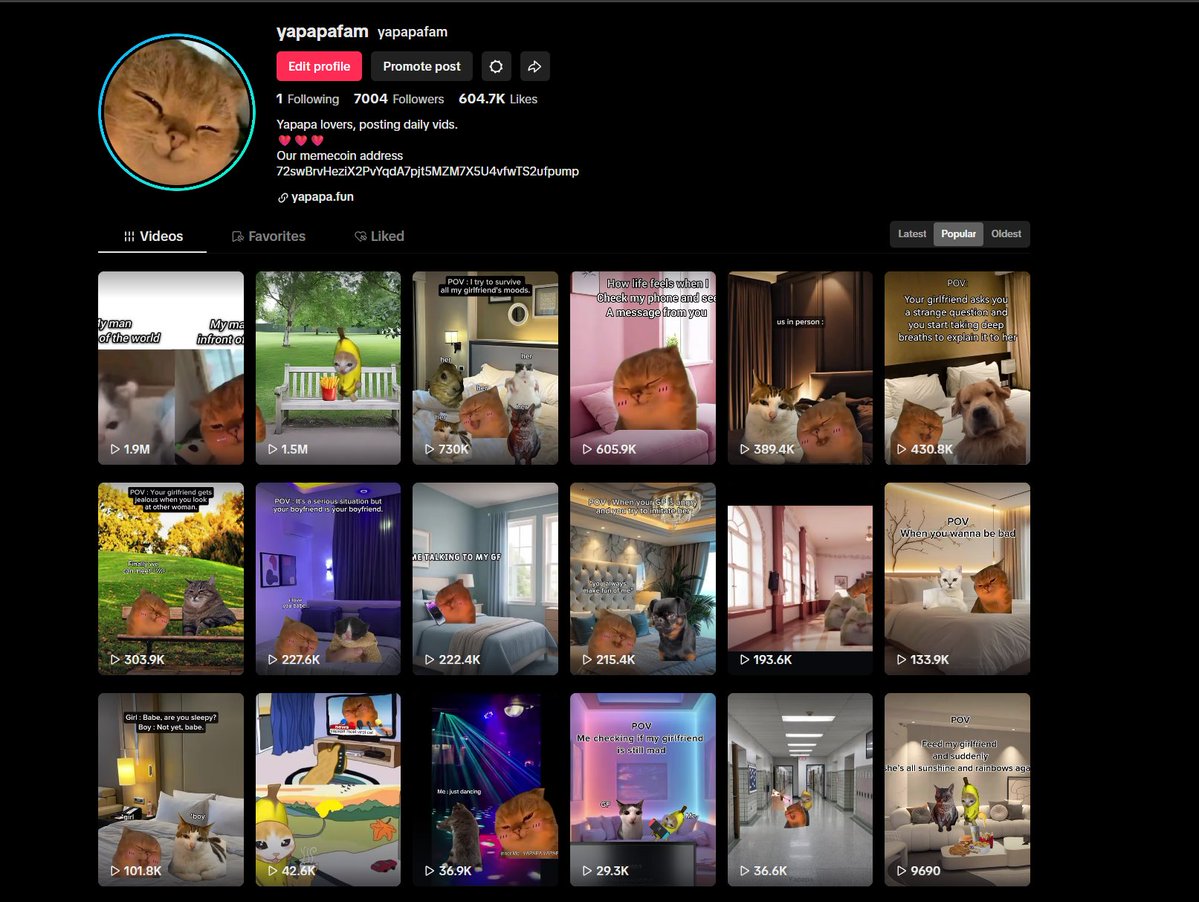Open the 'Me talking to my GF' video
This screenshot has height=902, width=1199.
click(x=486, y=579)
